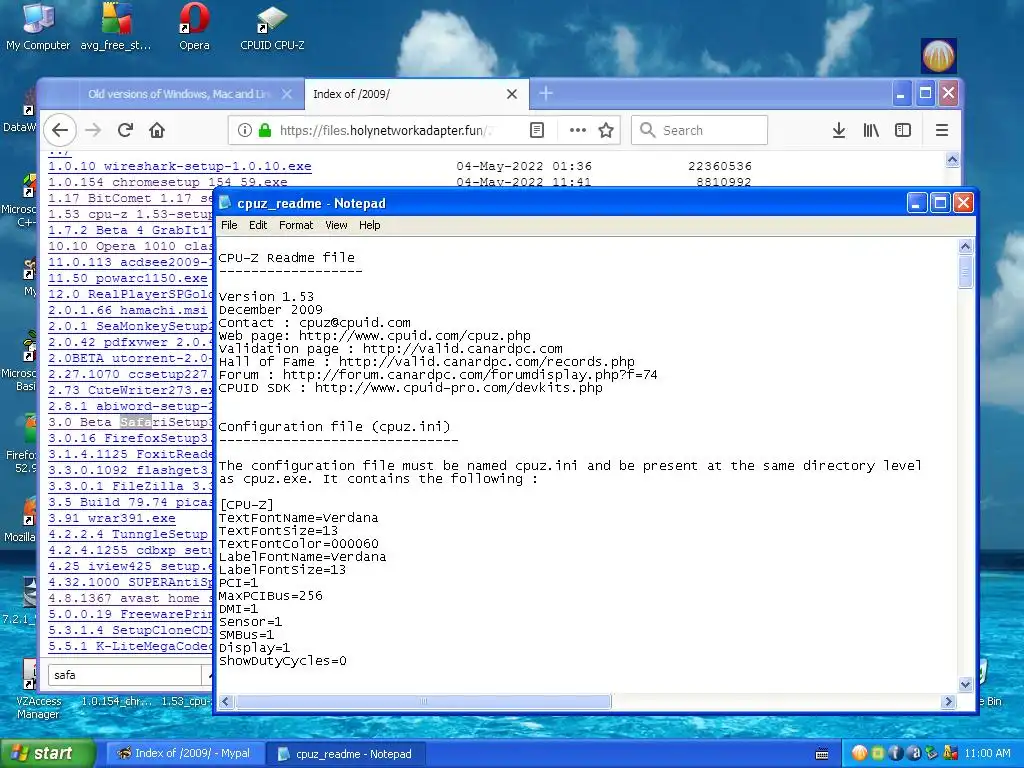Click browser page scrollbar up arrow
The width and height of the screenshot is (1024, 768).
tap(952, 159)
